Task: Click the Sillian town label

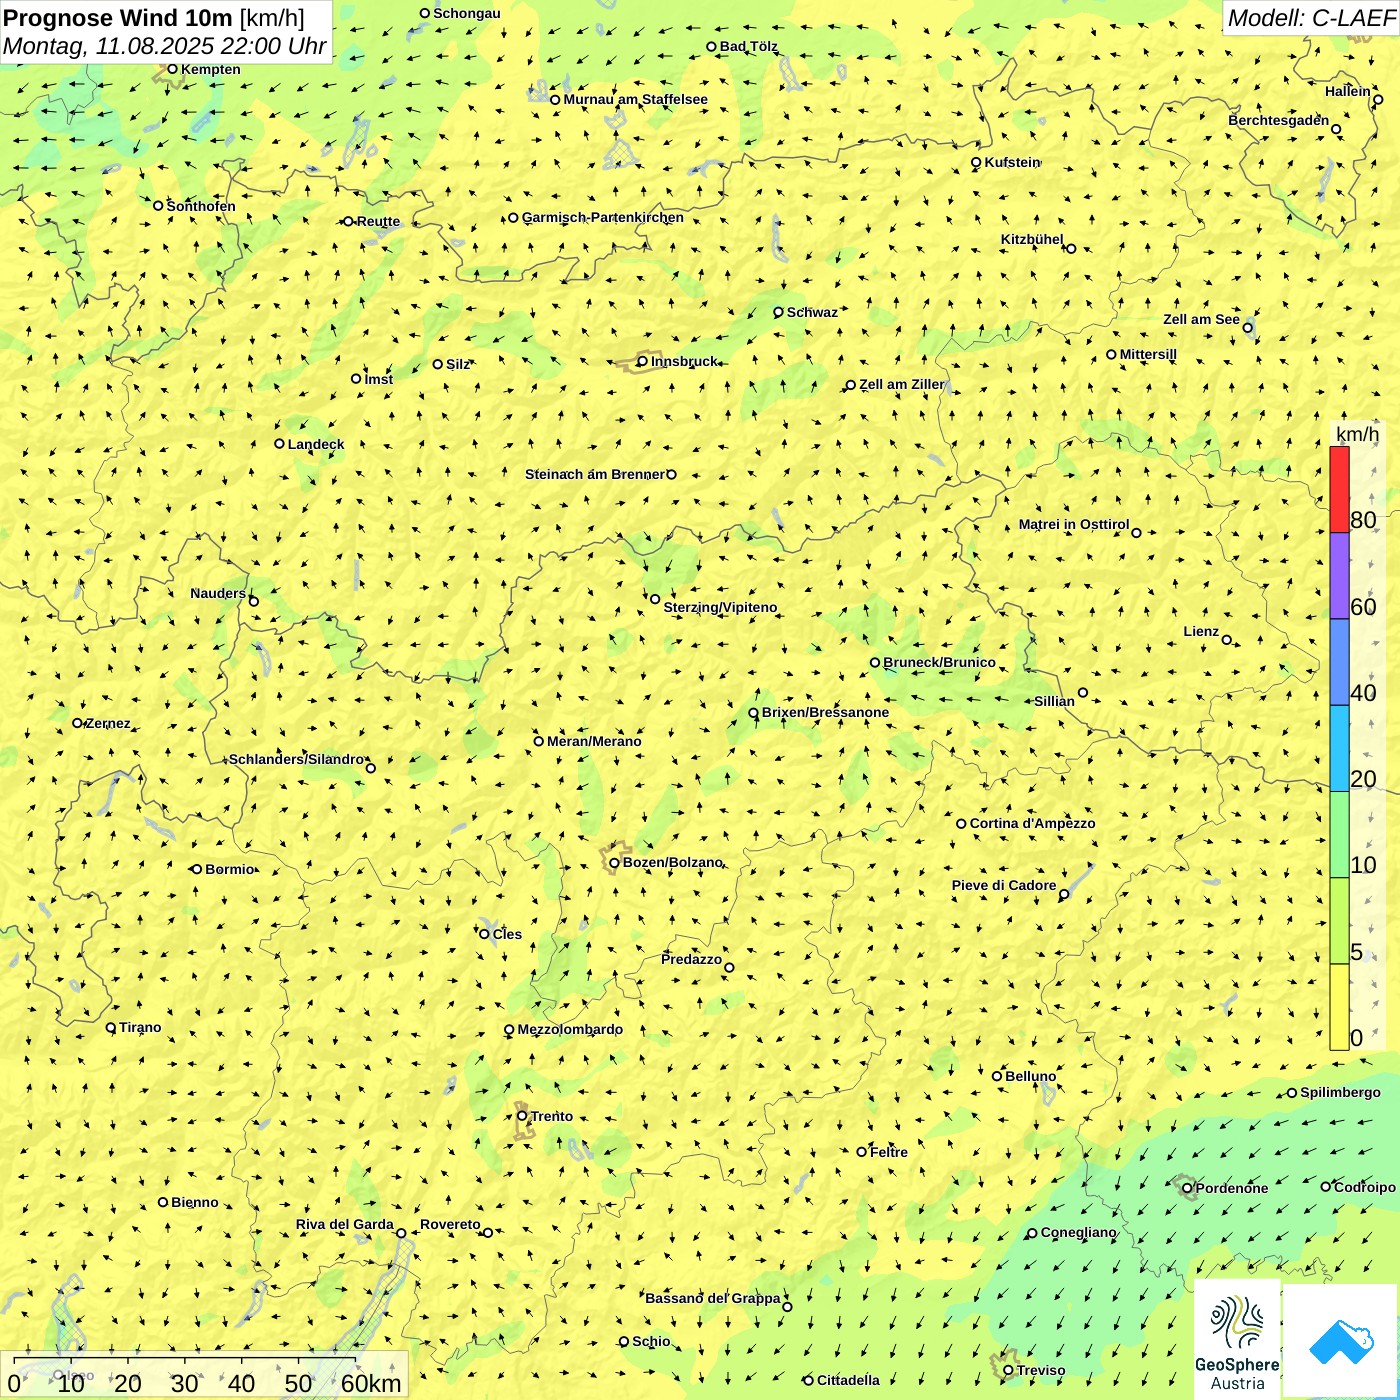Action: click(1054, 701)
